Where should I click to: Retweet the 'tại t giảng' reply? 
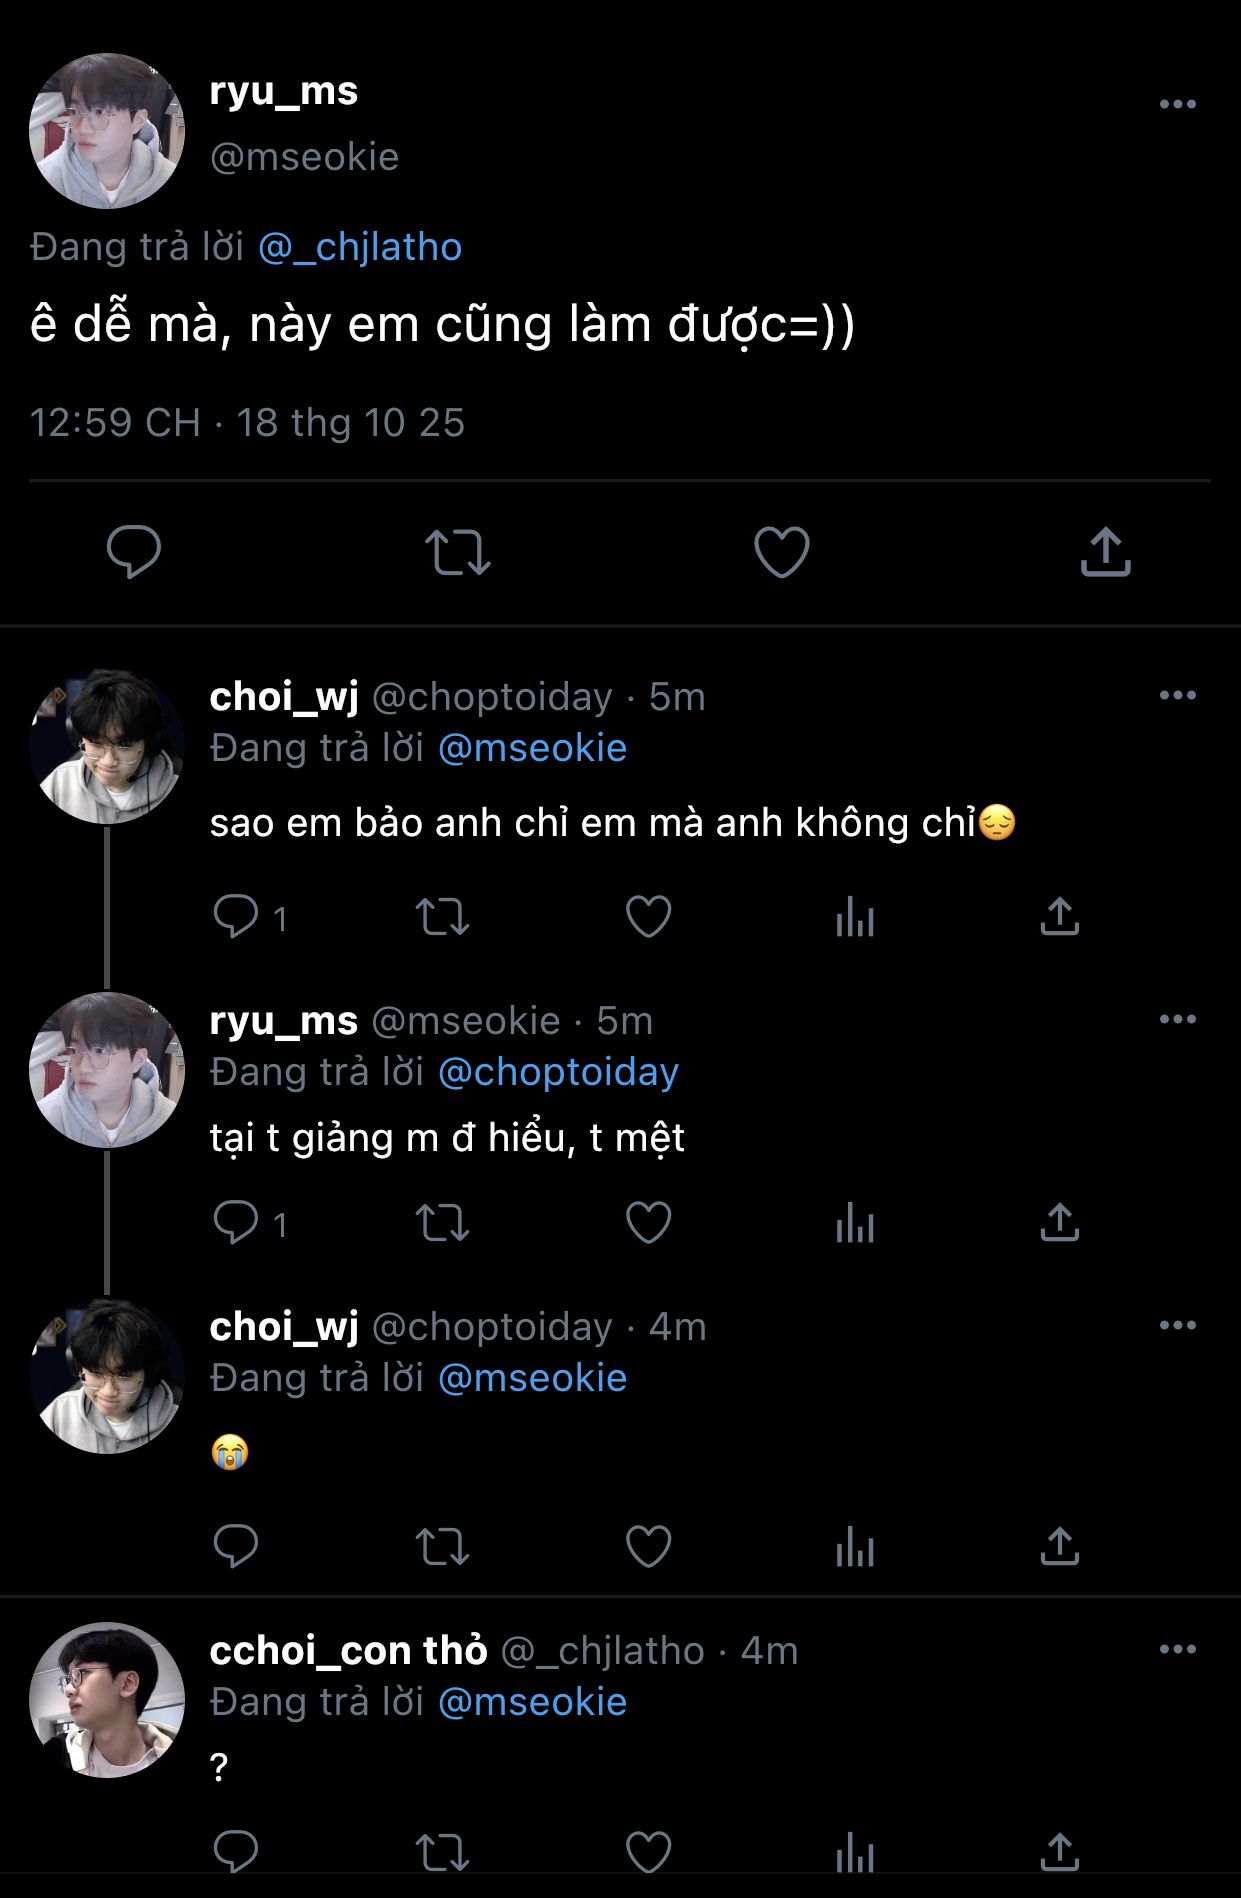coord(442,1223)
